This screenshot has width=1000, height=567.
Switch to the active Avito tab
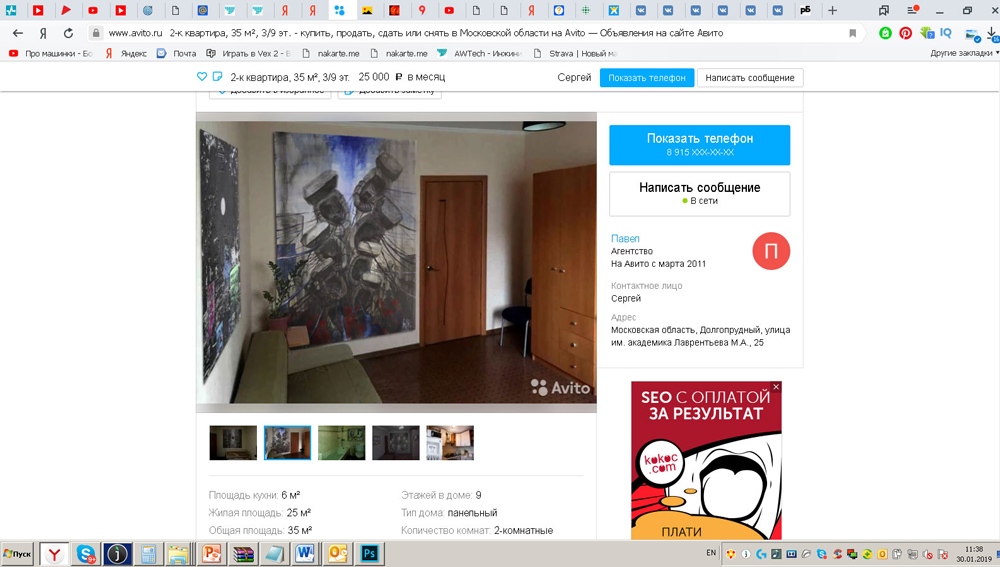(339, 10)
